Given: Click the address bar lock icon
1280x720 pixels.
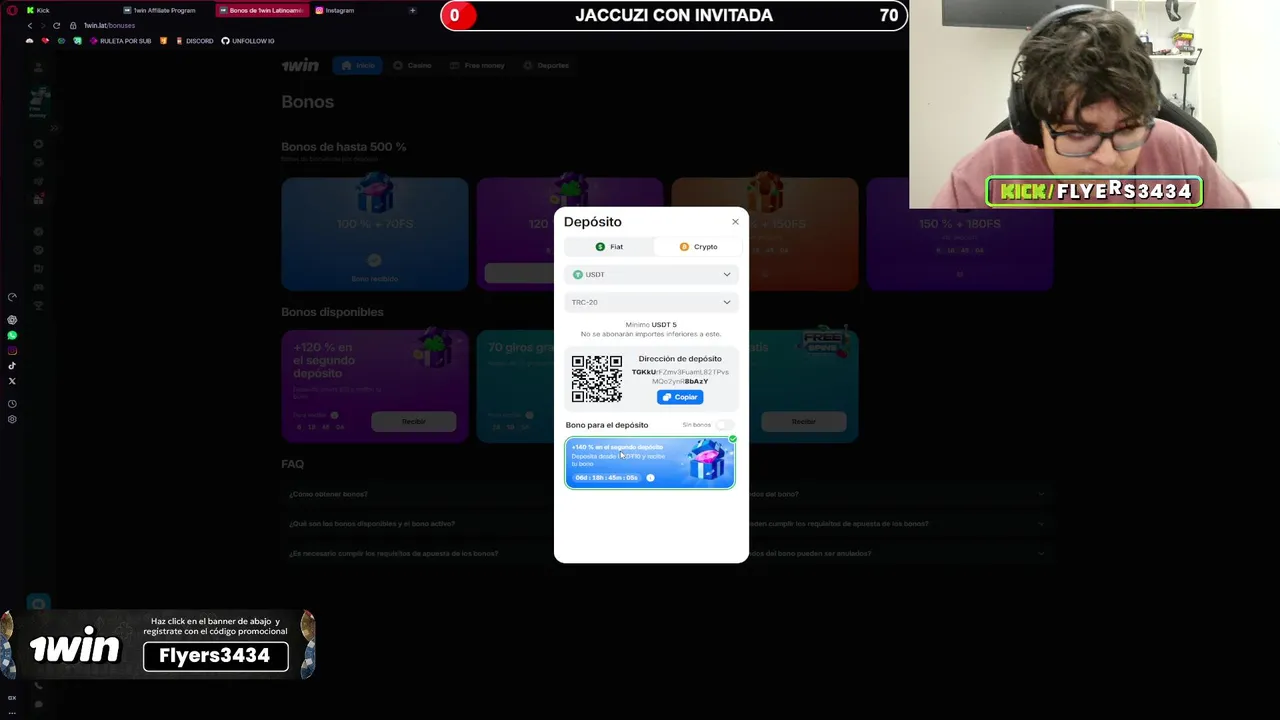Looking at the screenshot, I should [73, 25].
